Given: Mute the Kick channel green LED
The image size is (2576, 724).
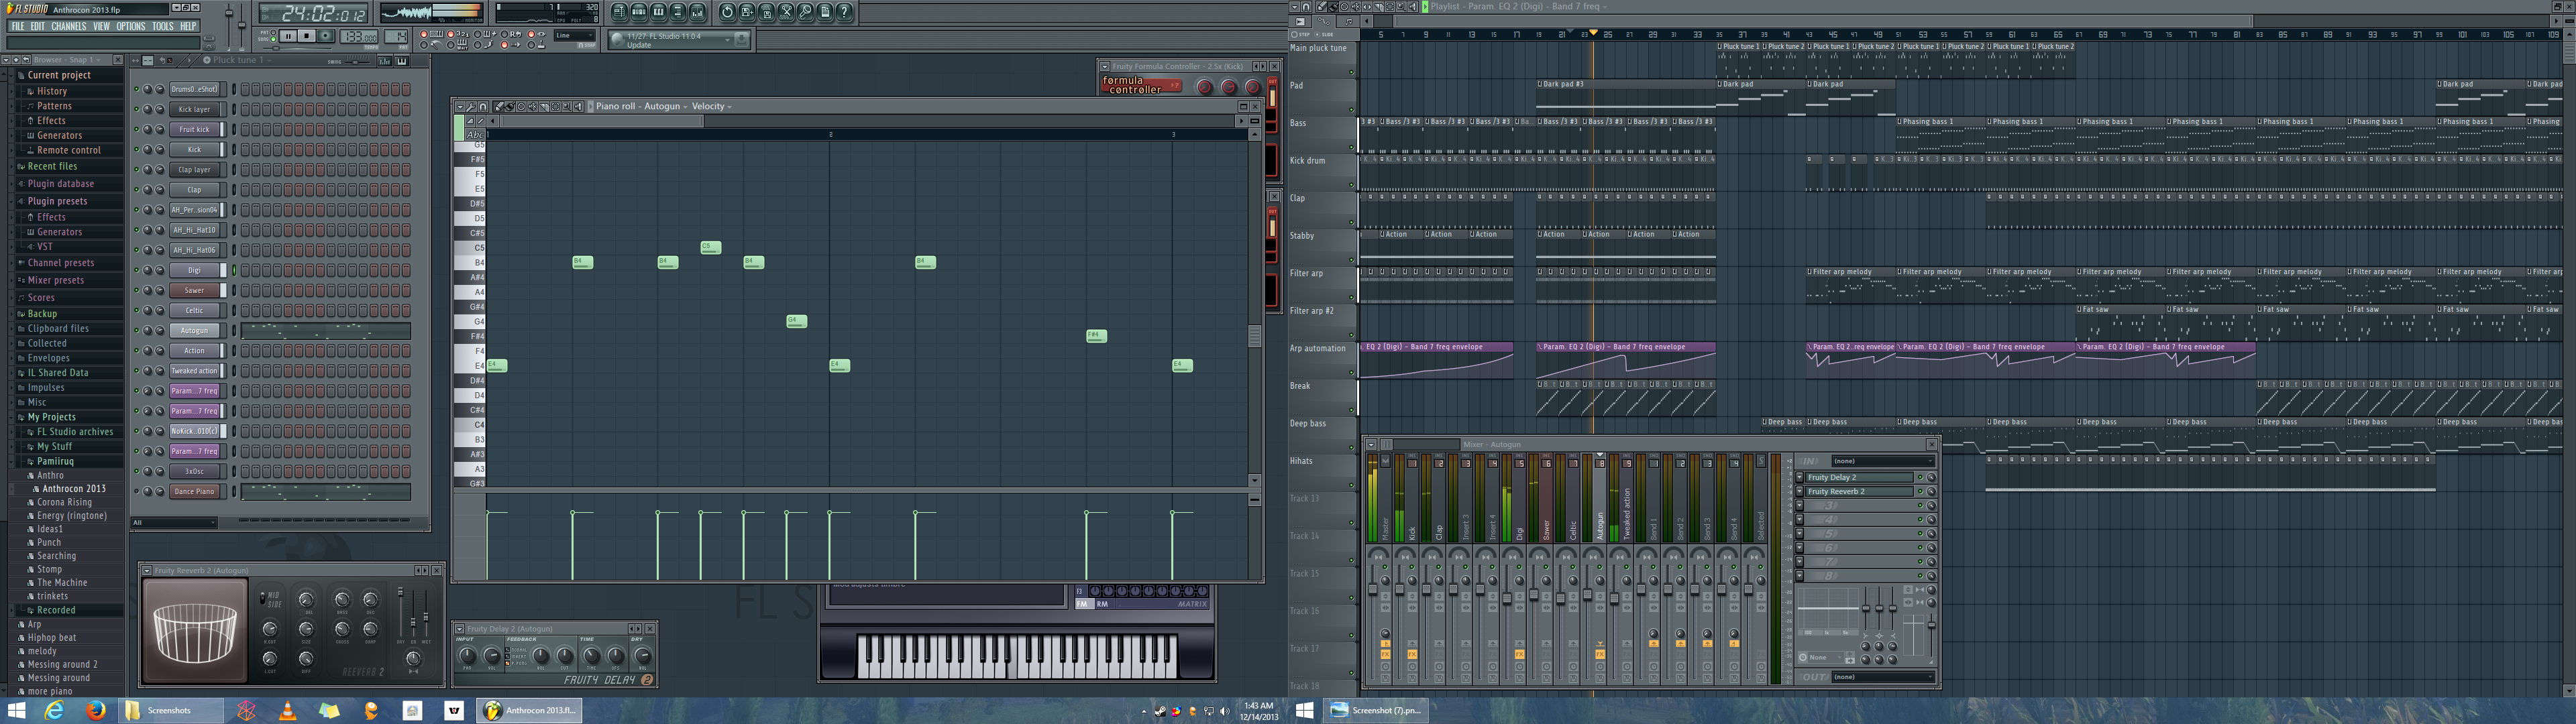Looking at the screenshot, I should 137,150.
